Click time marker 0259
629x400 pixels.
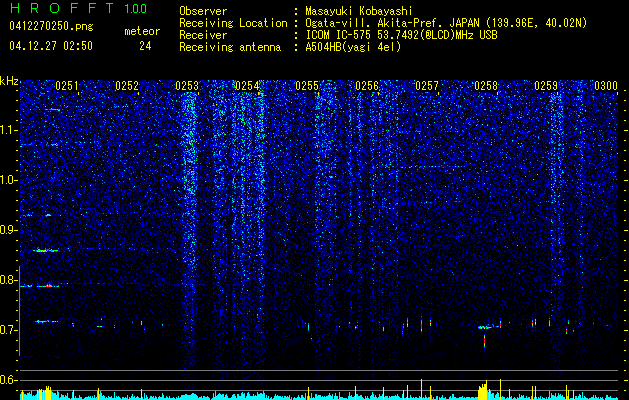coord(546,86)
